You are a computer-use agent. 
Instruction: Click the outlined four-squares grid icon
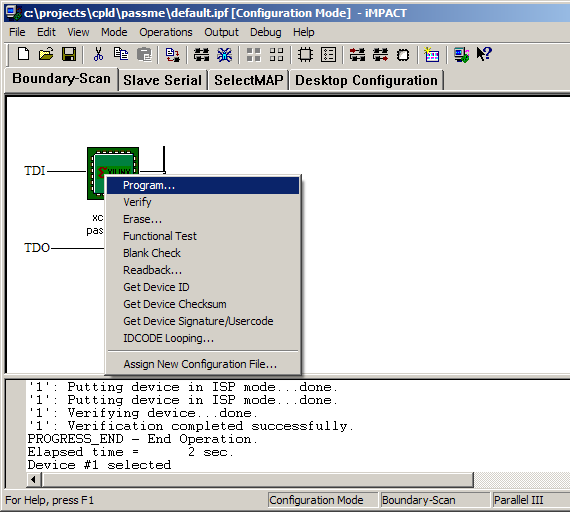click(276, 55)
